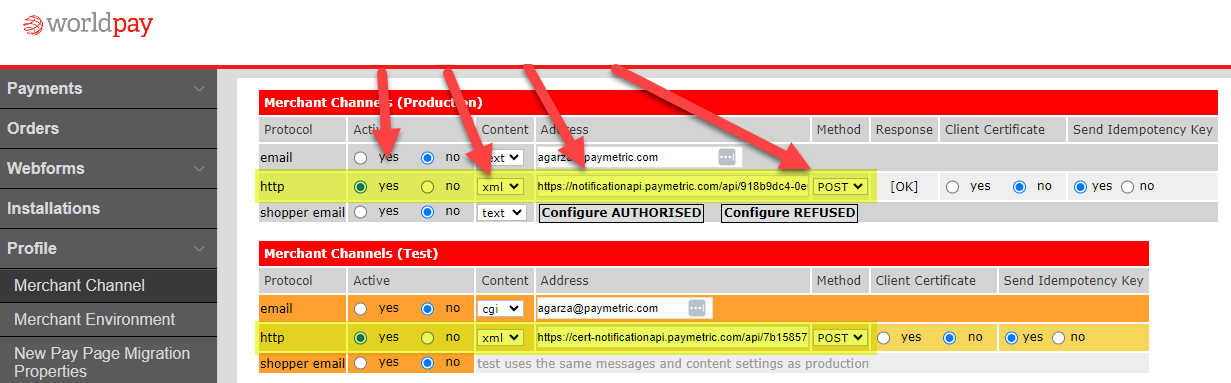The image size is (1231, 383).
Task: Open test http xml content dropdown
Action: 500,338
